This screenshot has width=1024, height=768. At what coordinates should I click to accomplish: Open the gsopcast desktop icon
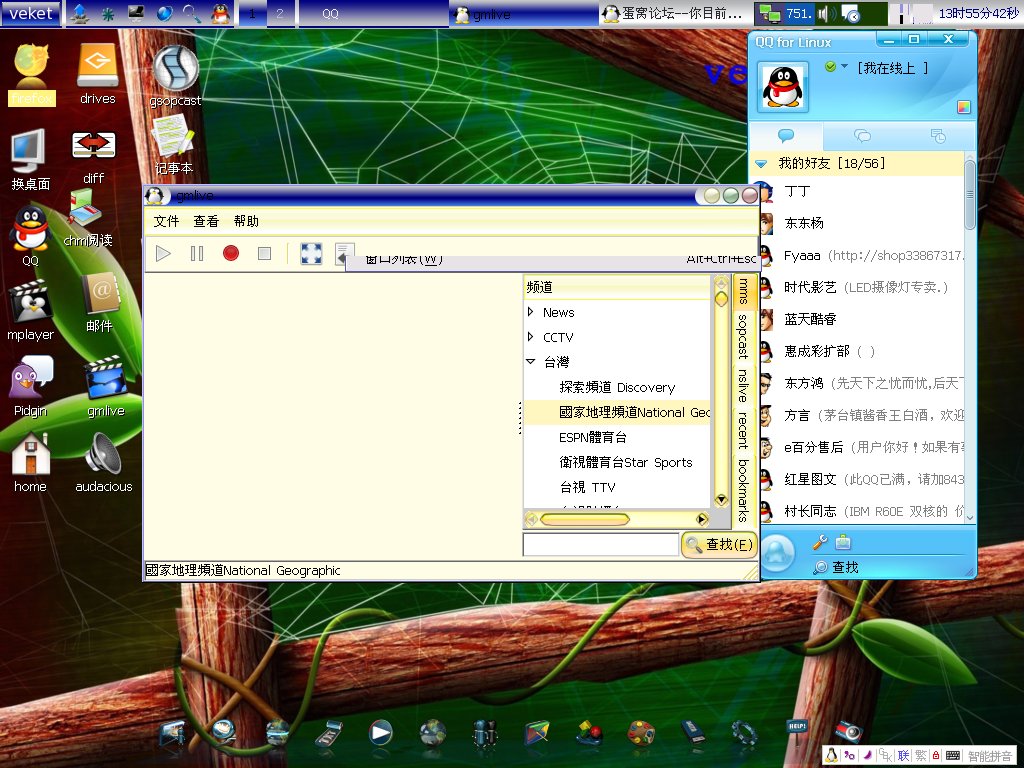(x=175, y=76)
